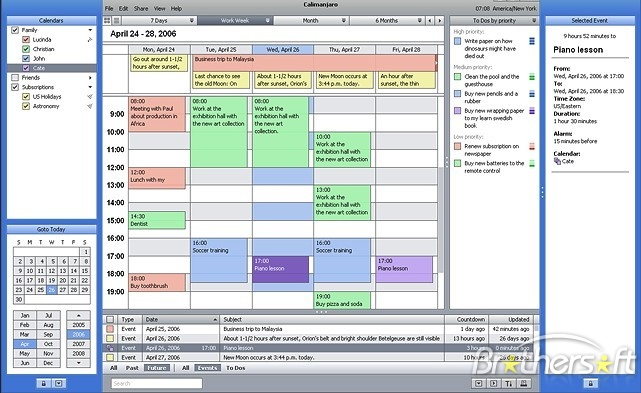Expand the Friends group arrow
This screenshot has width=641, height=393.
[x=90, y=77]
